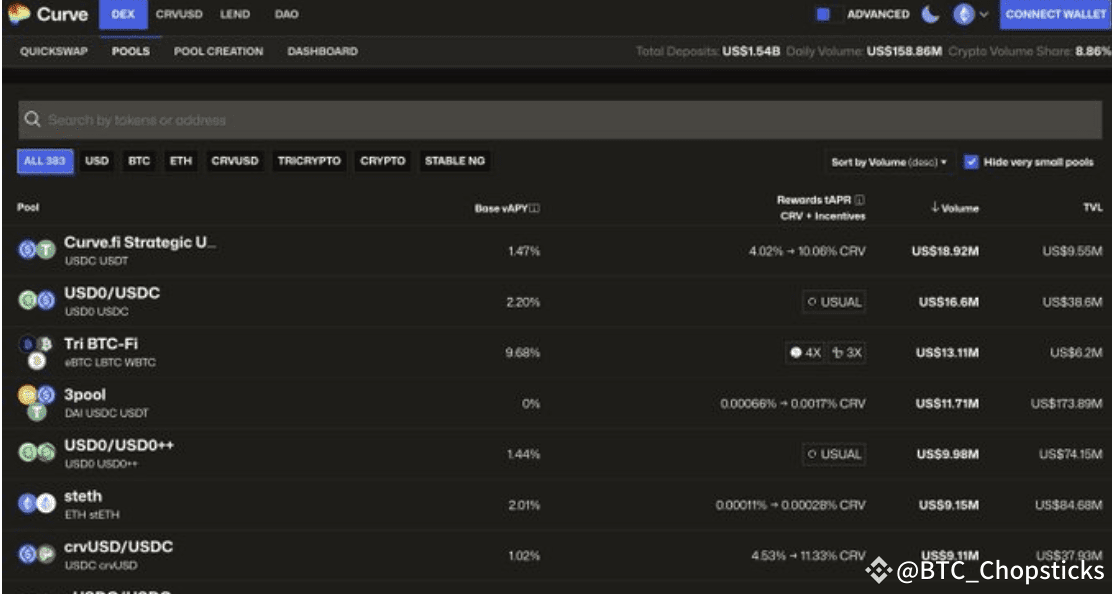This screenshot has height=594, width=1112.
Task: Click the Curve logo icon
Action: (x=18, y=13)
